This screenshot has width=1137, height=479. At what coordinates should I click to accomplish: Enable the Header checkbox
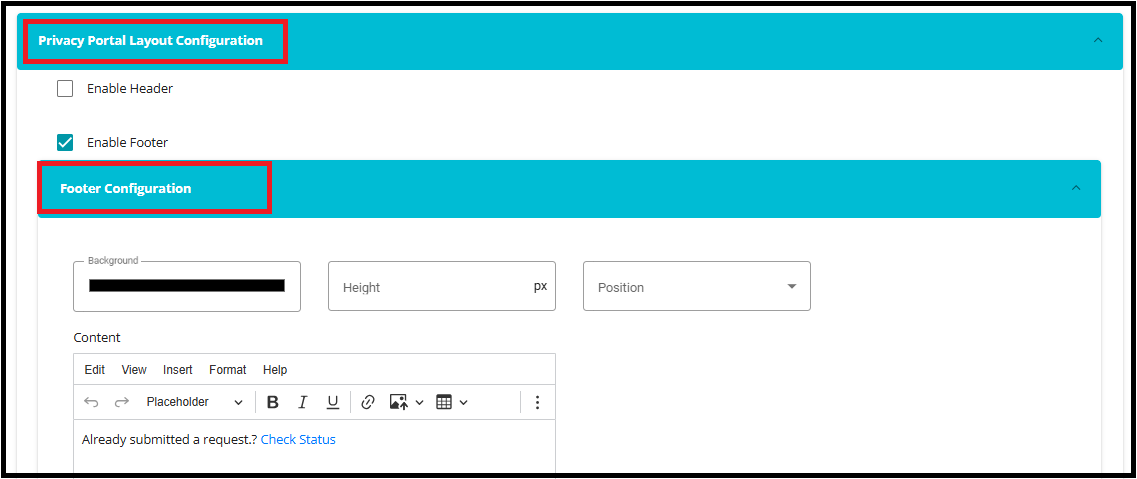[x=65, y=88]
